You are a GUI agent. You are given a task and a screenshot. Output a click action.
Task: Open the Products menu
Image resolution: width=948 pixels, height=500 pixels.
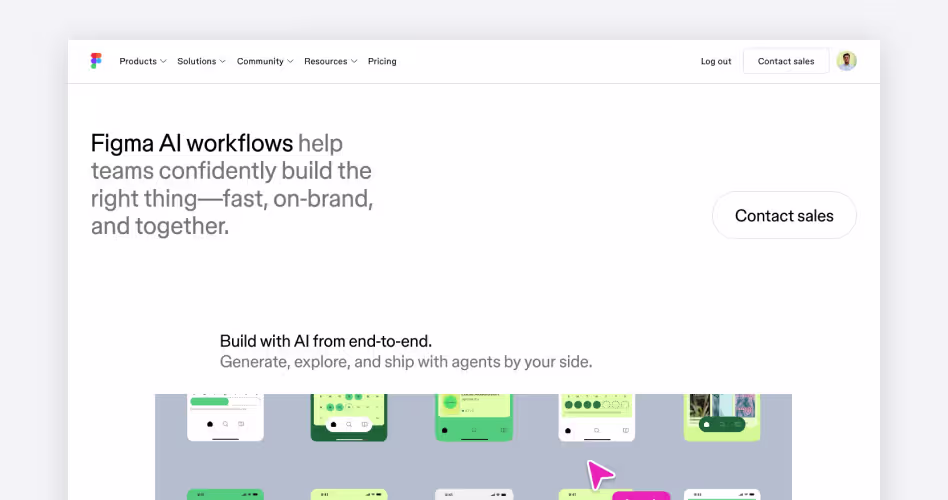tap(143, 61)
